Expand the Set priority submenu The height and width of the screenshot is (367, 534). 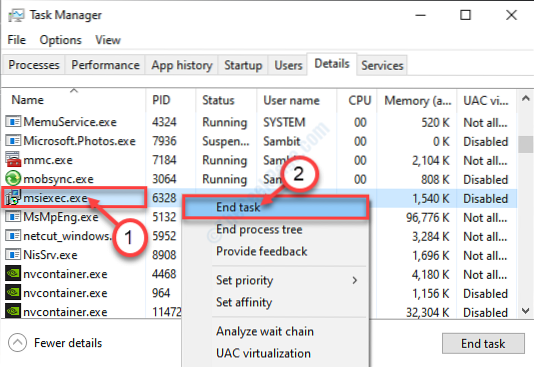(x=275, y=280)
